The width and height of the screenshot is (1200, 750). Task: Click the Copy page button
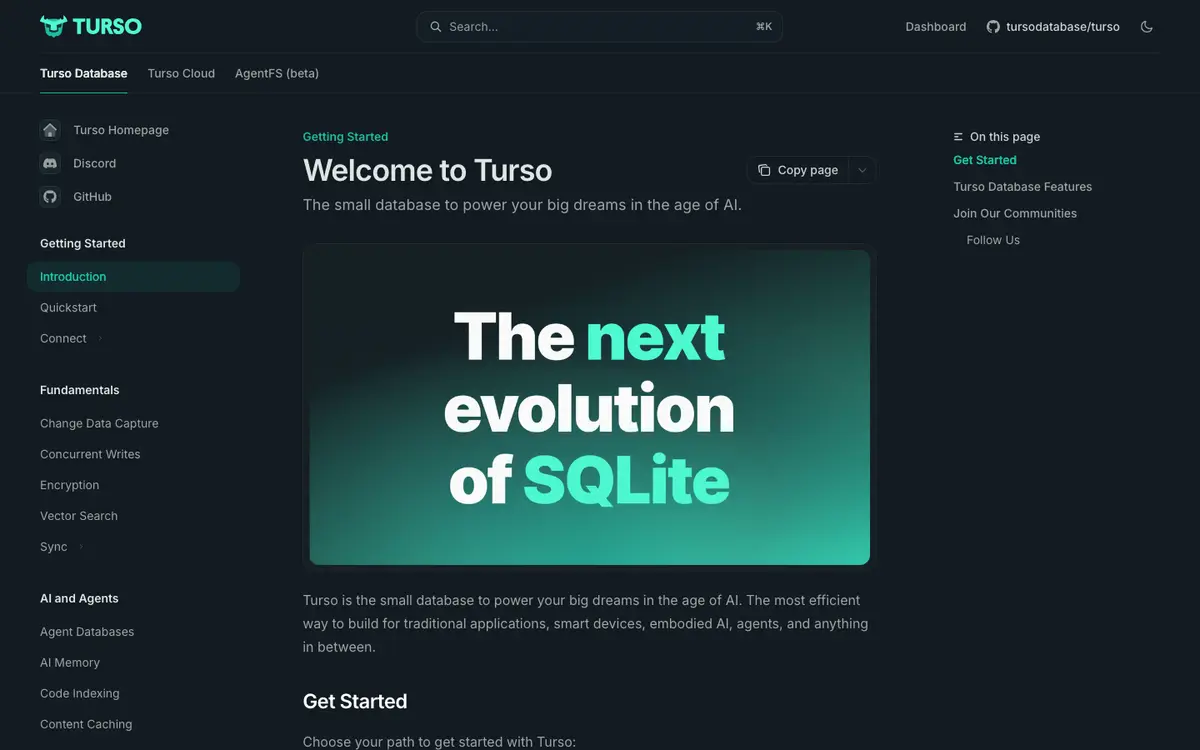[798, 170]
